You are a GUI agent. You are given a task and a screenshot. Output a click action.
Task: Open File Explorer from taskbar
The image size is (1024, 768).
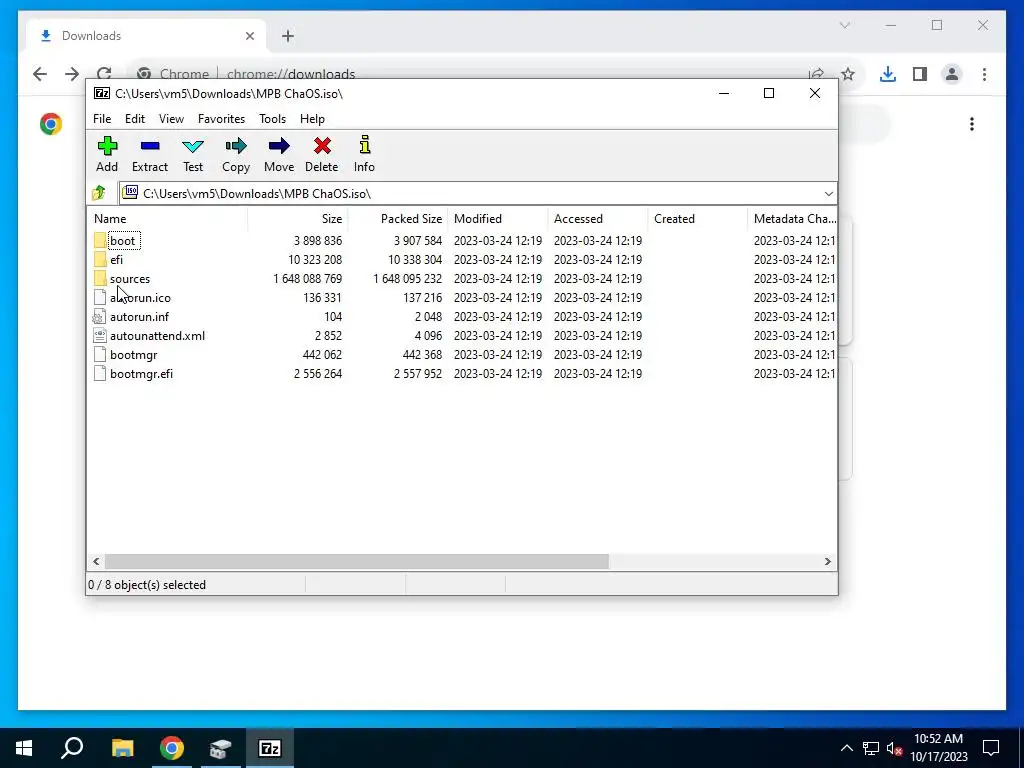click(122, 748)
